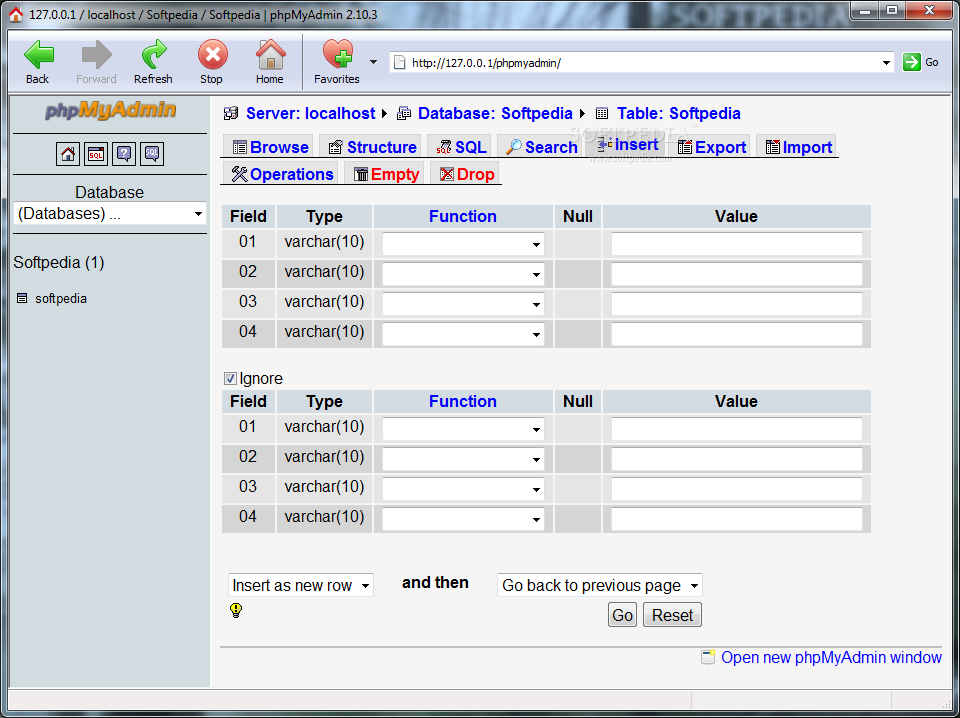The width and height of the screenshot is (960, 718).
Task: Open phpMyAdmin documentation icon in sidebar
Action: point(124,154)
